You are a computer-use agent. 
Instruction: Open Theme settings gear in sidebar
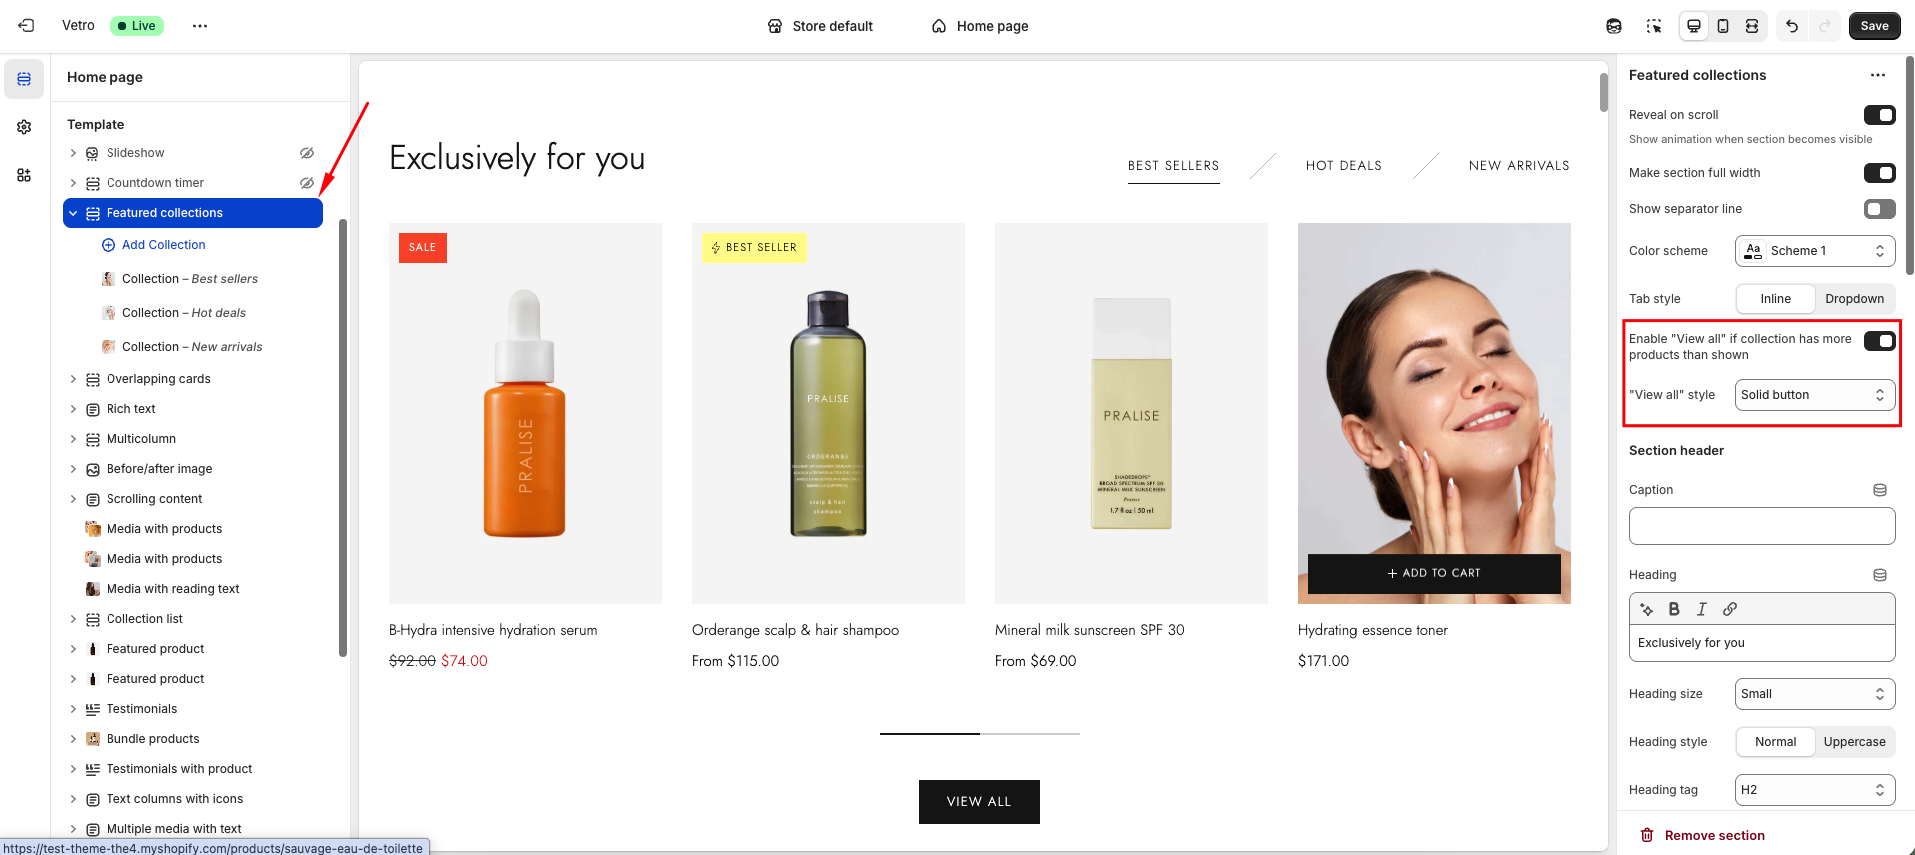(x=24, y=127)
